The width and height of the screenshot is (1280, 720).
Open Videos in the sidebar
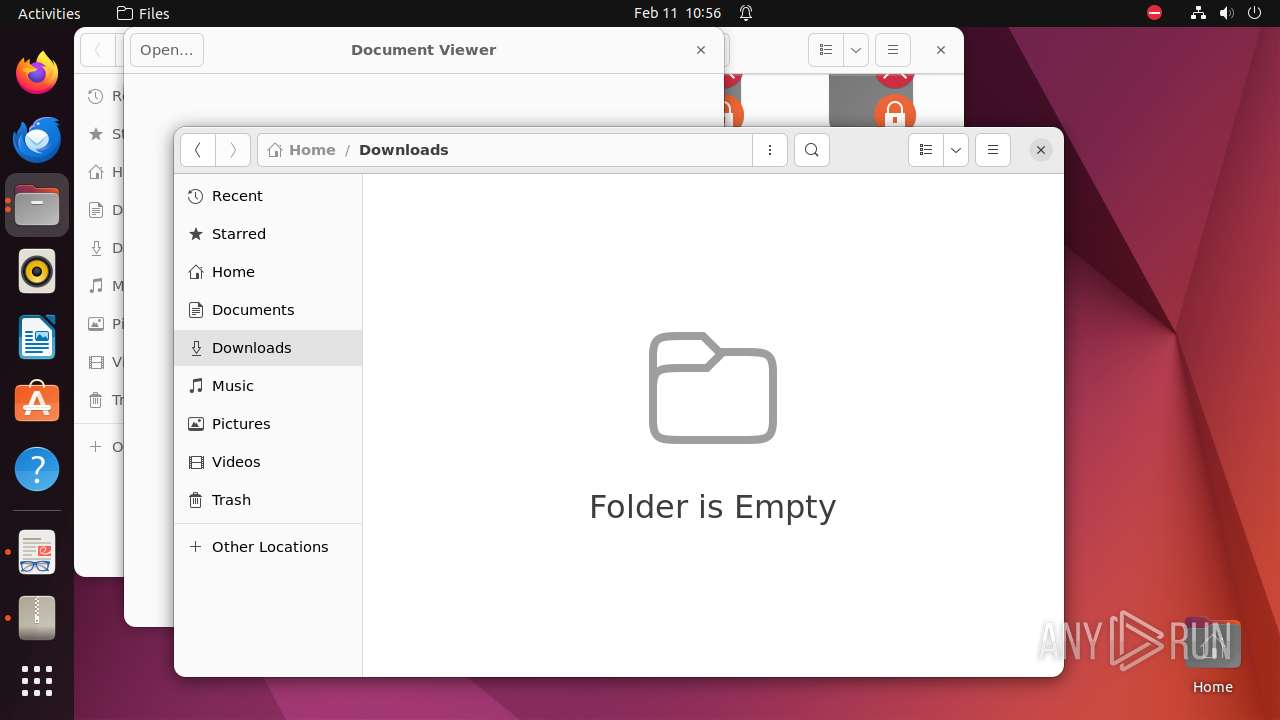click(268, 462)
